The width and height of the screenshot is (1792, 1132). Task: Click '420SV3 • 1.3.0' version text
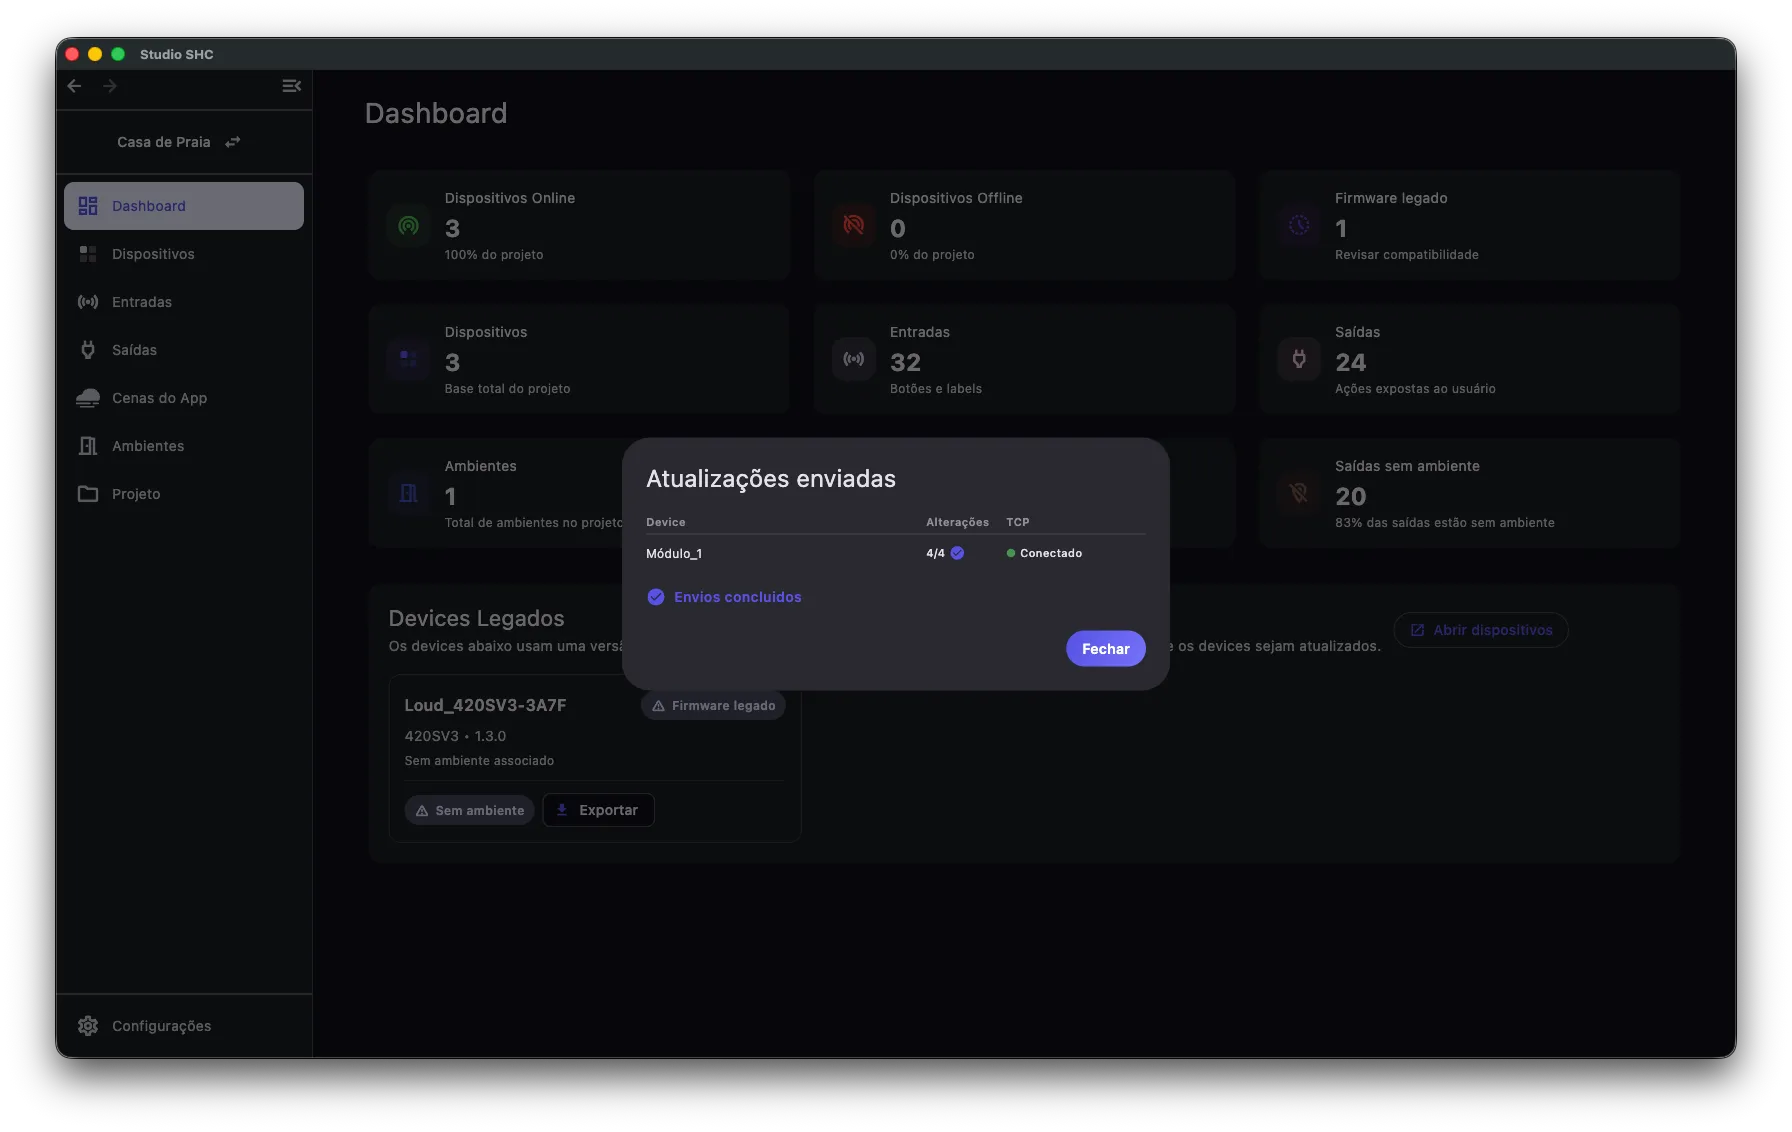(x=455, y=736)
